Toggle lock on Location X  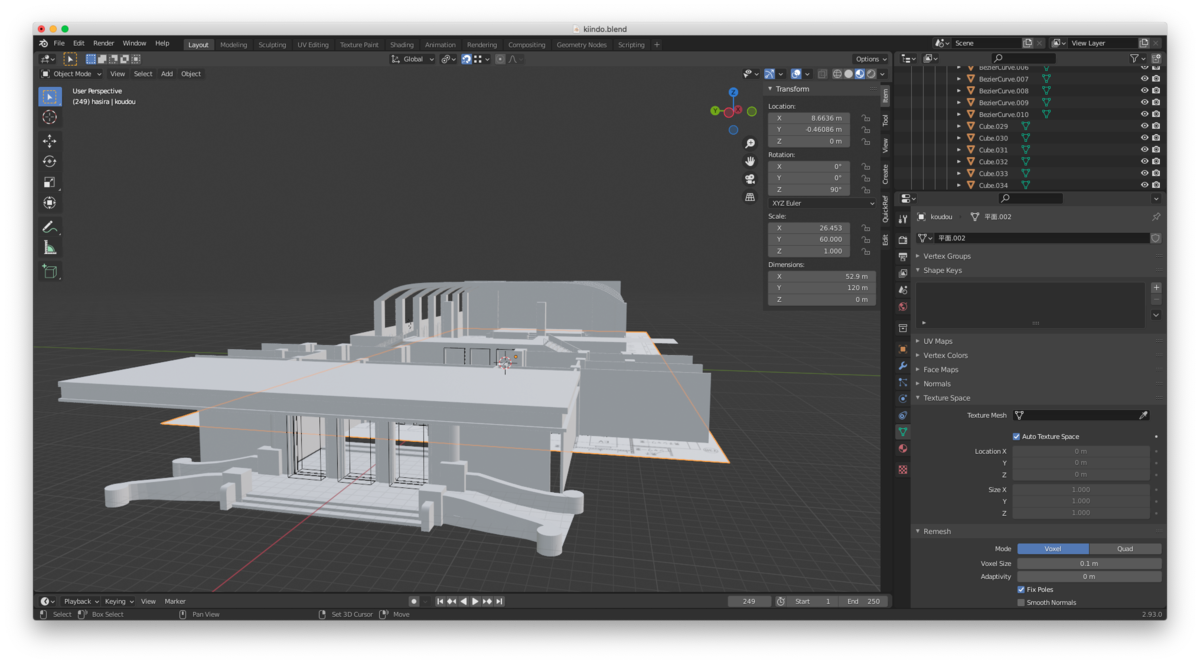(866, 118)
